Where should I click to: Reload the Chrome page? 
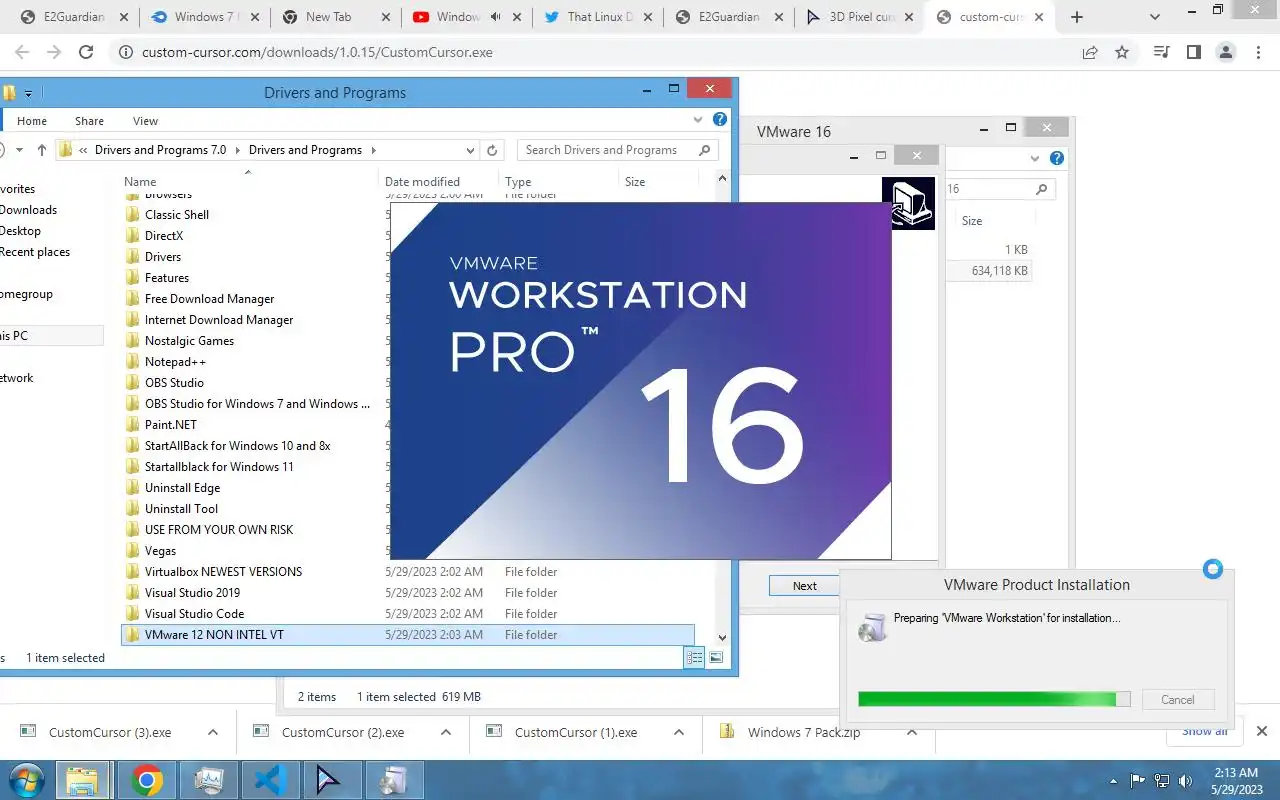coord(86,53)
